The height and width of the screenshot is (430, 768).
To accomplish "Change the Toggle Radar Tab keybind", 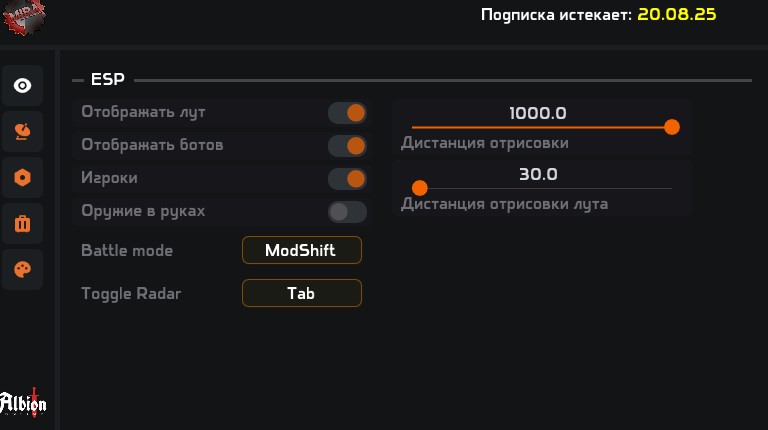I will pos(301,293).
